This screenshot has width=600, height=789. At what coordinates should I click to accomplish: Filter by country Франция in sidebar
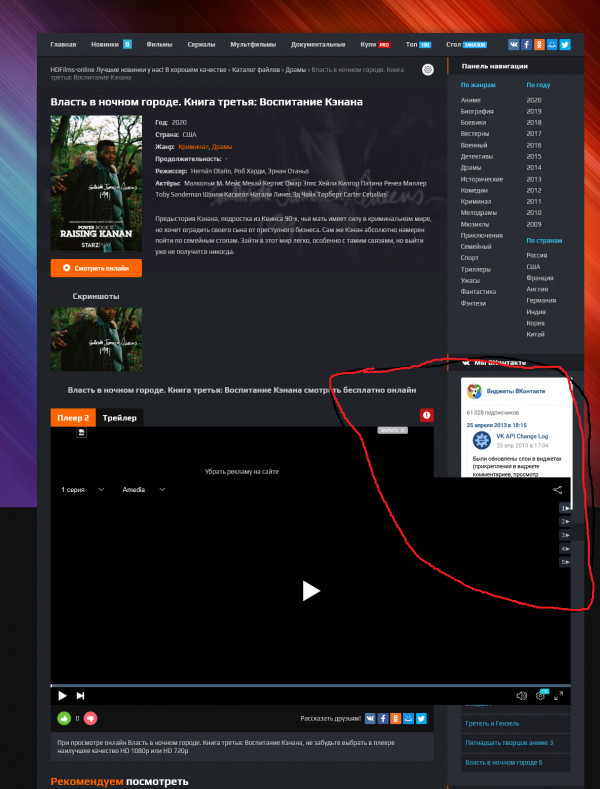click(540, 278)
